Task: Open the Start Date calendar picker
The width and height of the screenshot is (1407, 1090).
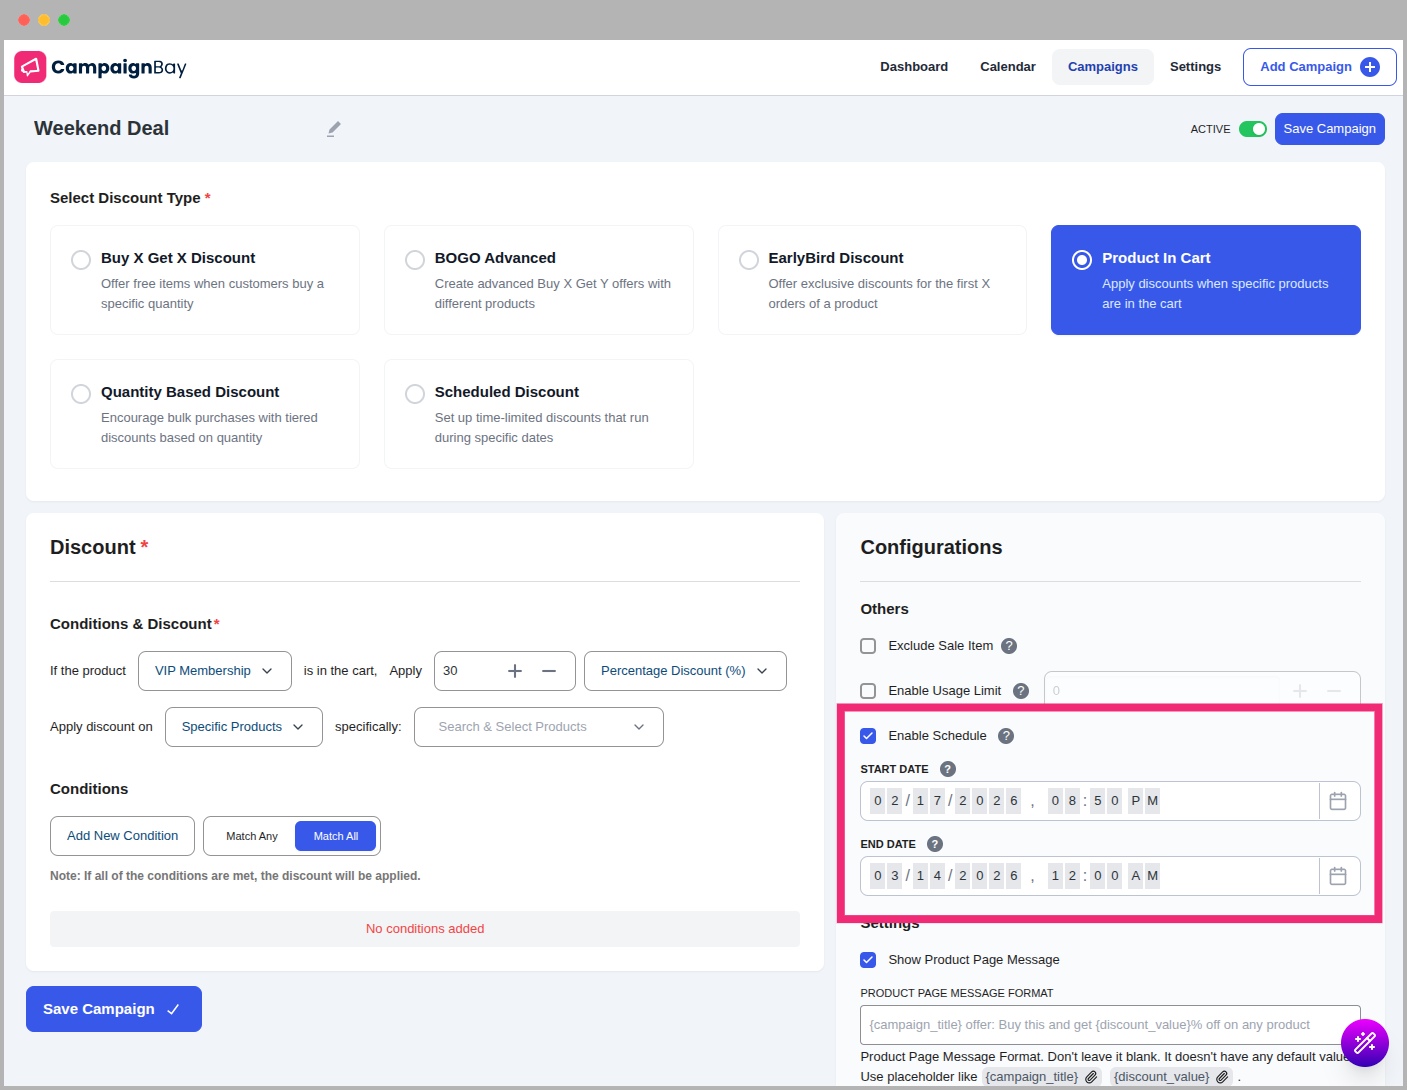Action: tap(1339, 800)
